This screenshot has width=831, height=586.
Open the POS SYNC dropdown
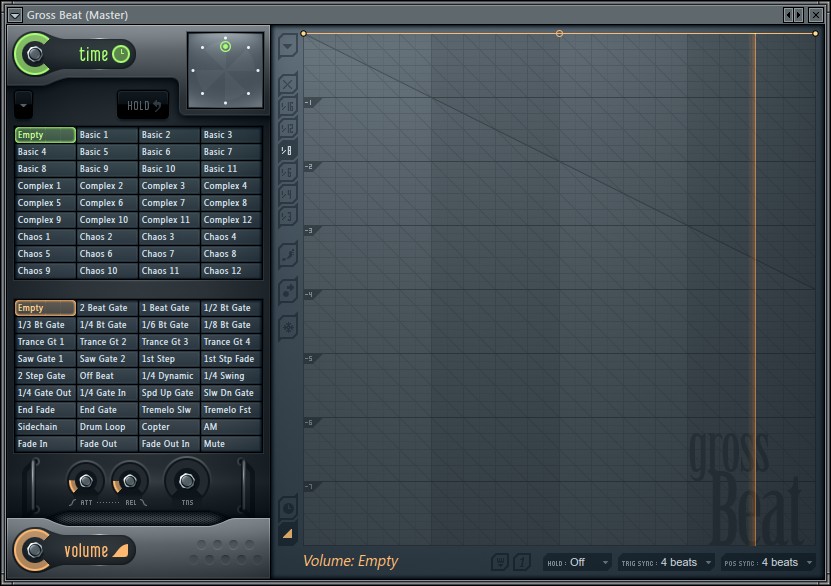tap(768, 562)
